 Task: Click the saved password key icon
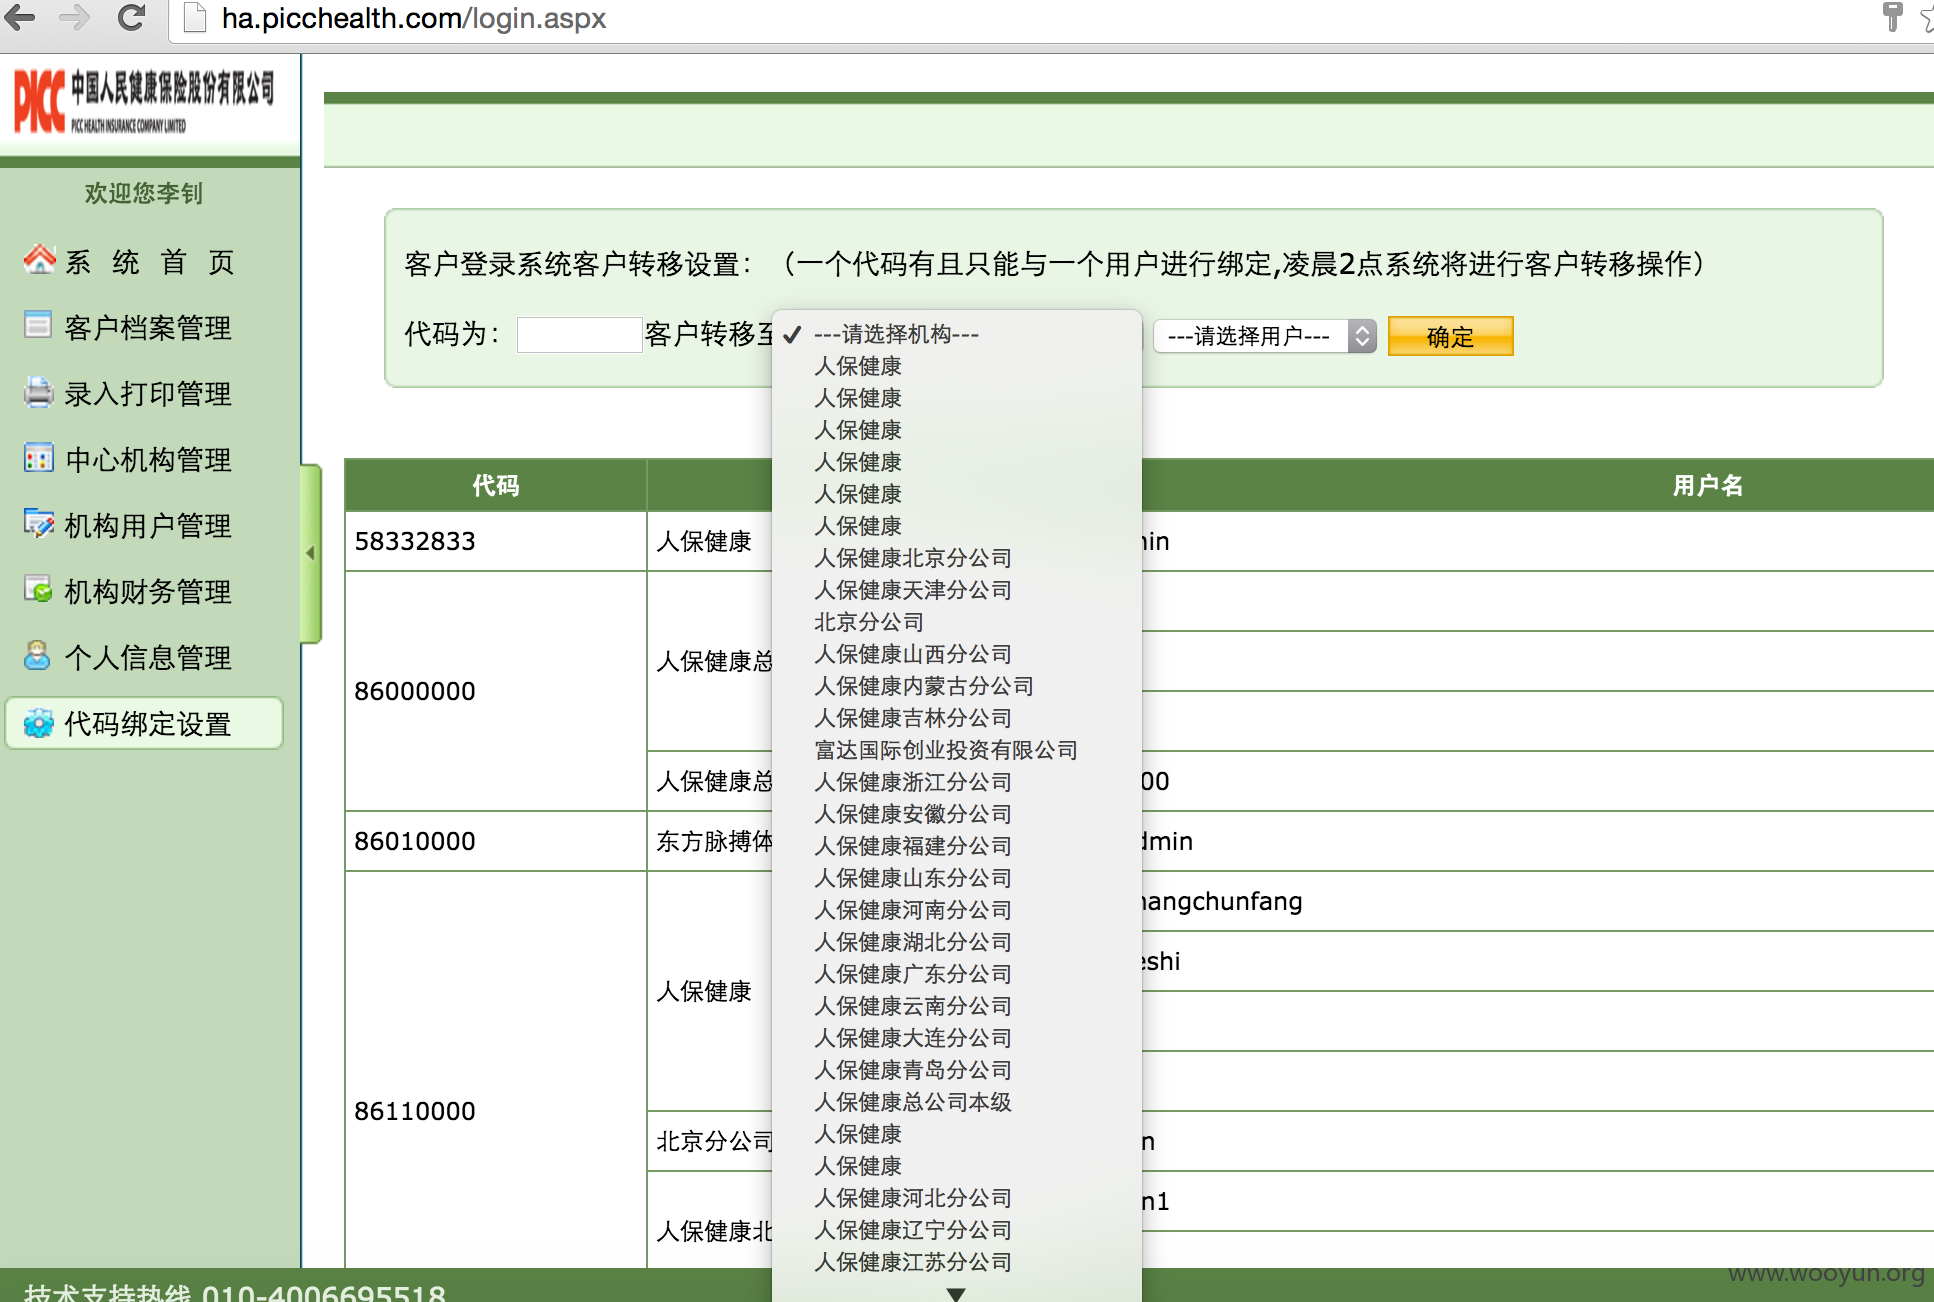pos(1892,17)
